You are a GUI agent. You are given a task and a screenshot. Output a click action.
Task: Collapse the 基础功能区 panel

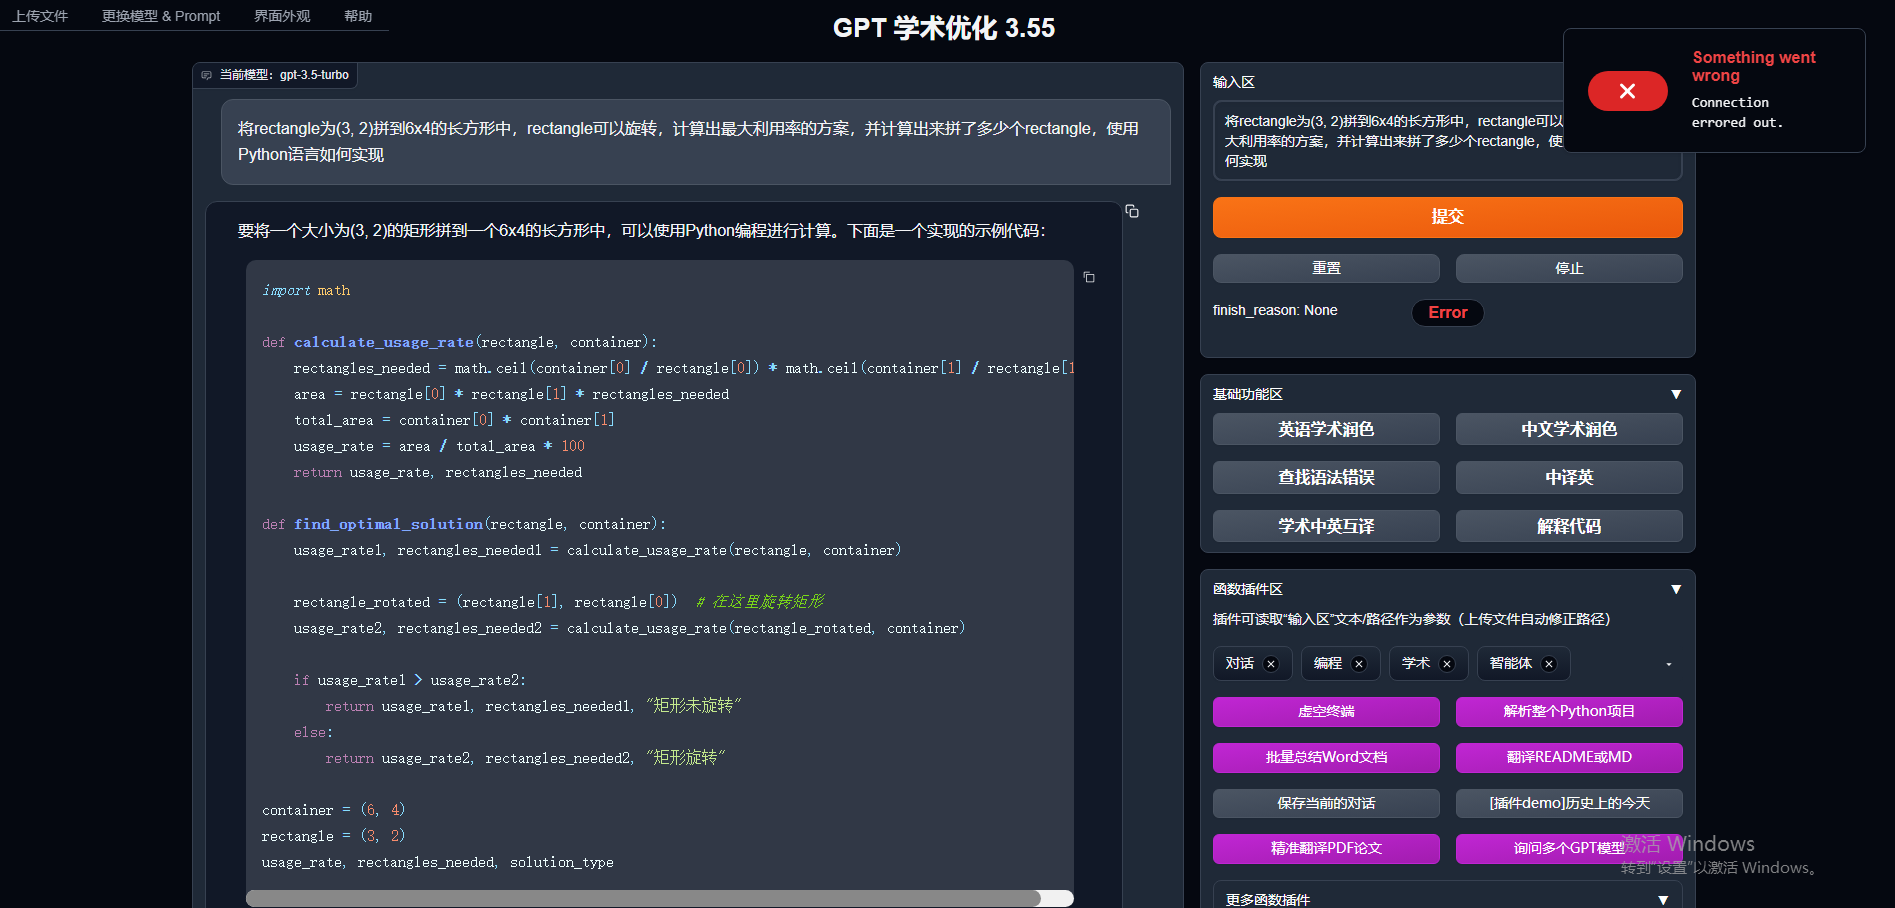coord(1676,394)
